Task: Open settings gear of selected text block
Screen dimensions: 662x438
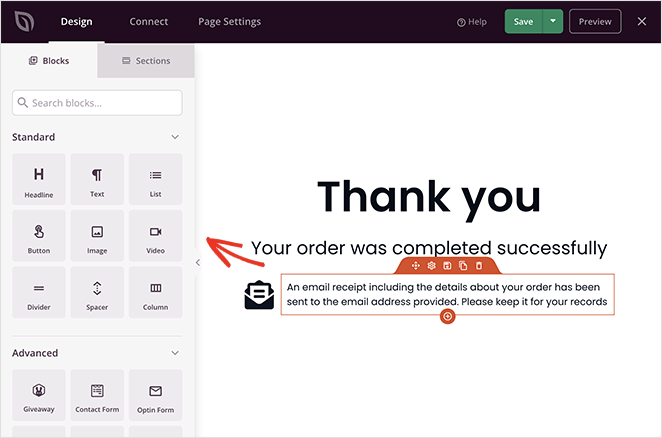Action: [431, 266]
